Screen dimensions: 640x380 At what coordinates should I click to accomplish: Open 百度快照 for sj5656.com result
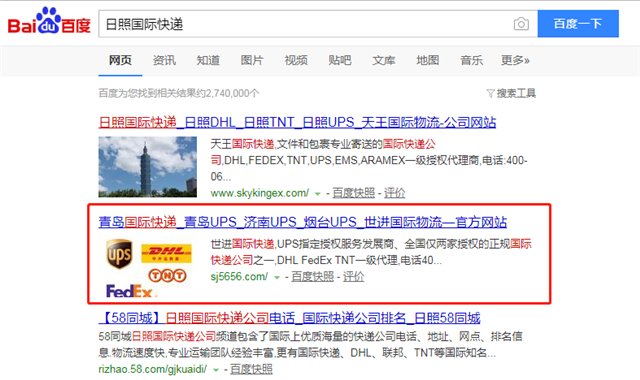pyautogui.click(x=312, y=276)
